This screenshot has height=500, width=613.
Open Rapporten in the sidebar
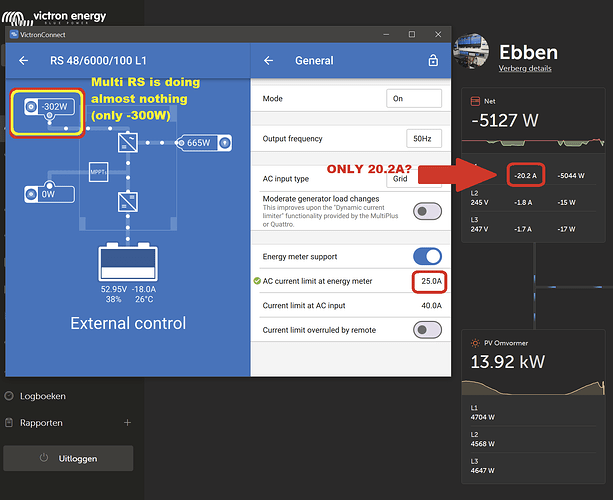click(41, 423)
